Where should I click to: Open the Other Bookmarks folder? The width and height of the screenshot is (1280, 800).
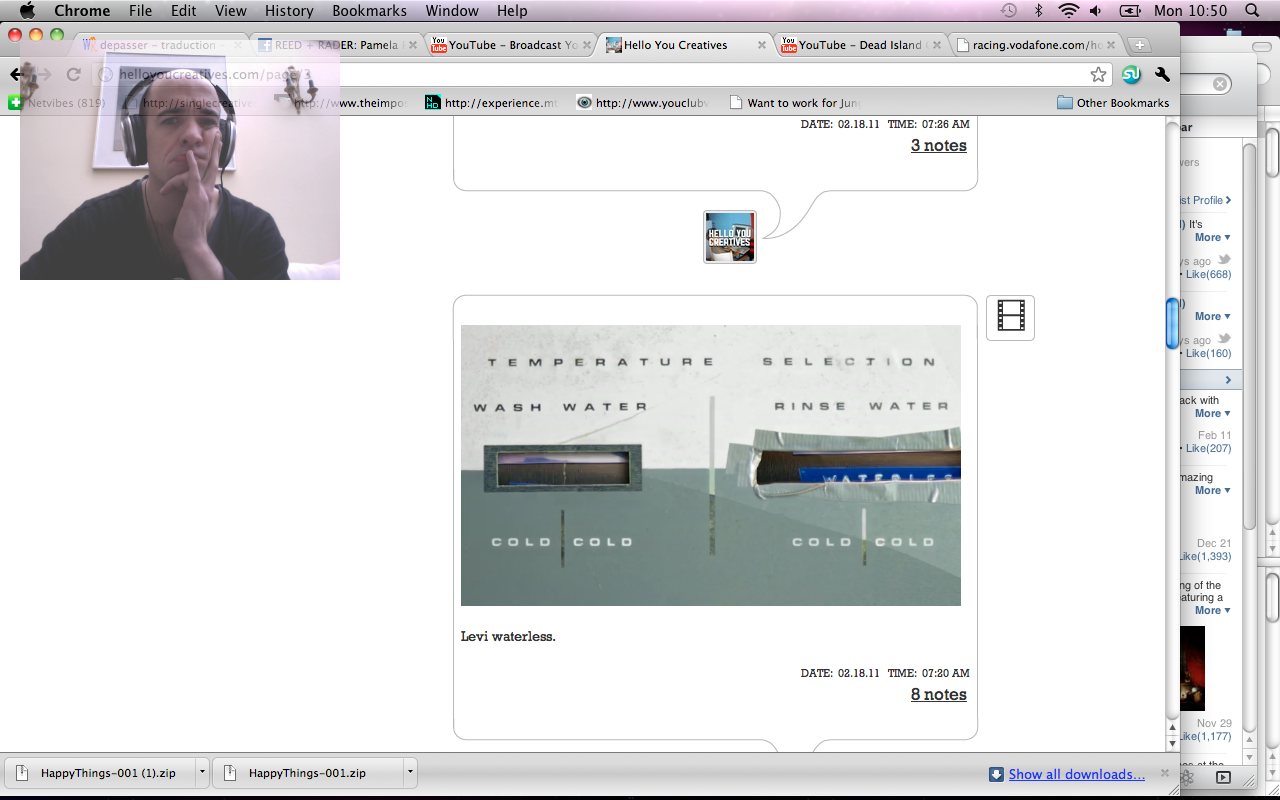coord(1113,103)
